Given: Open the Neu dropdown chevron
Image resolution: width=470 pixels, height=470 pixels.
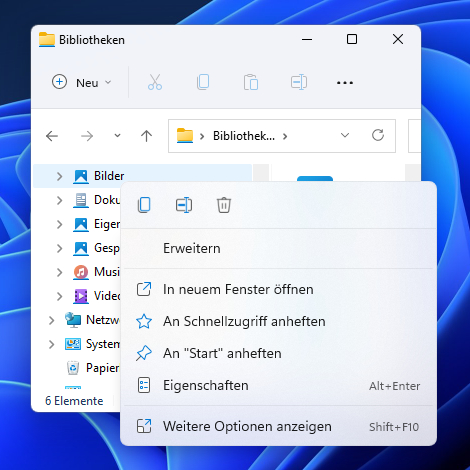Looking at the screenshot, I should (x=108, y=82).
